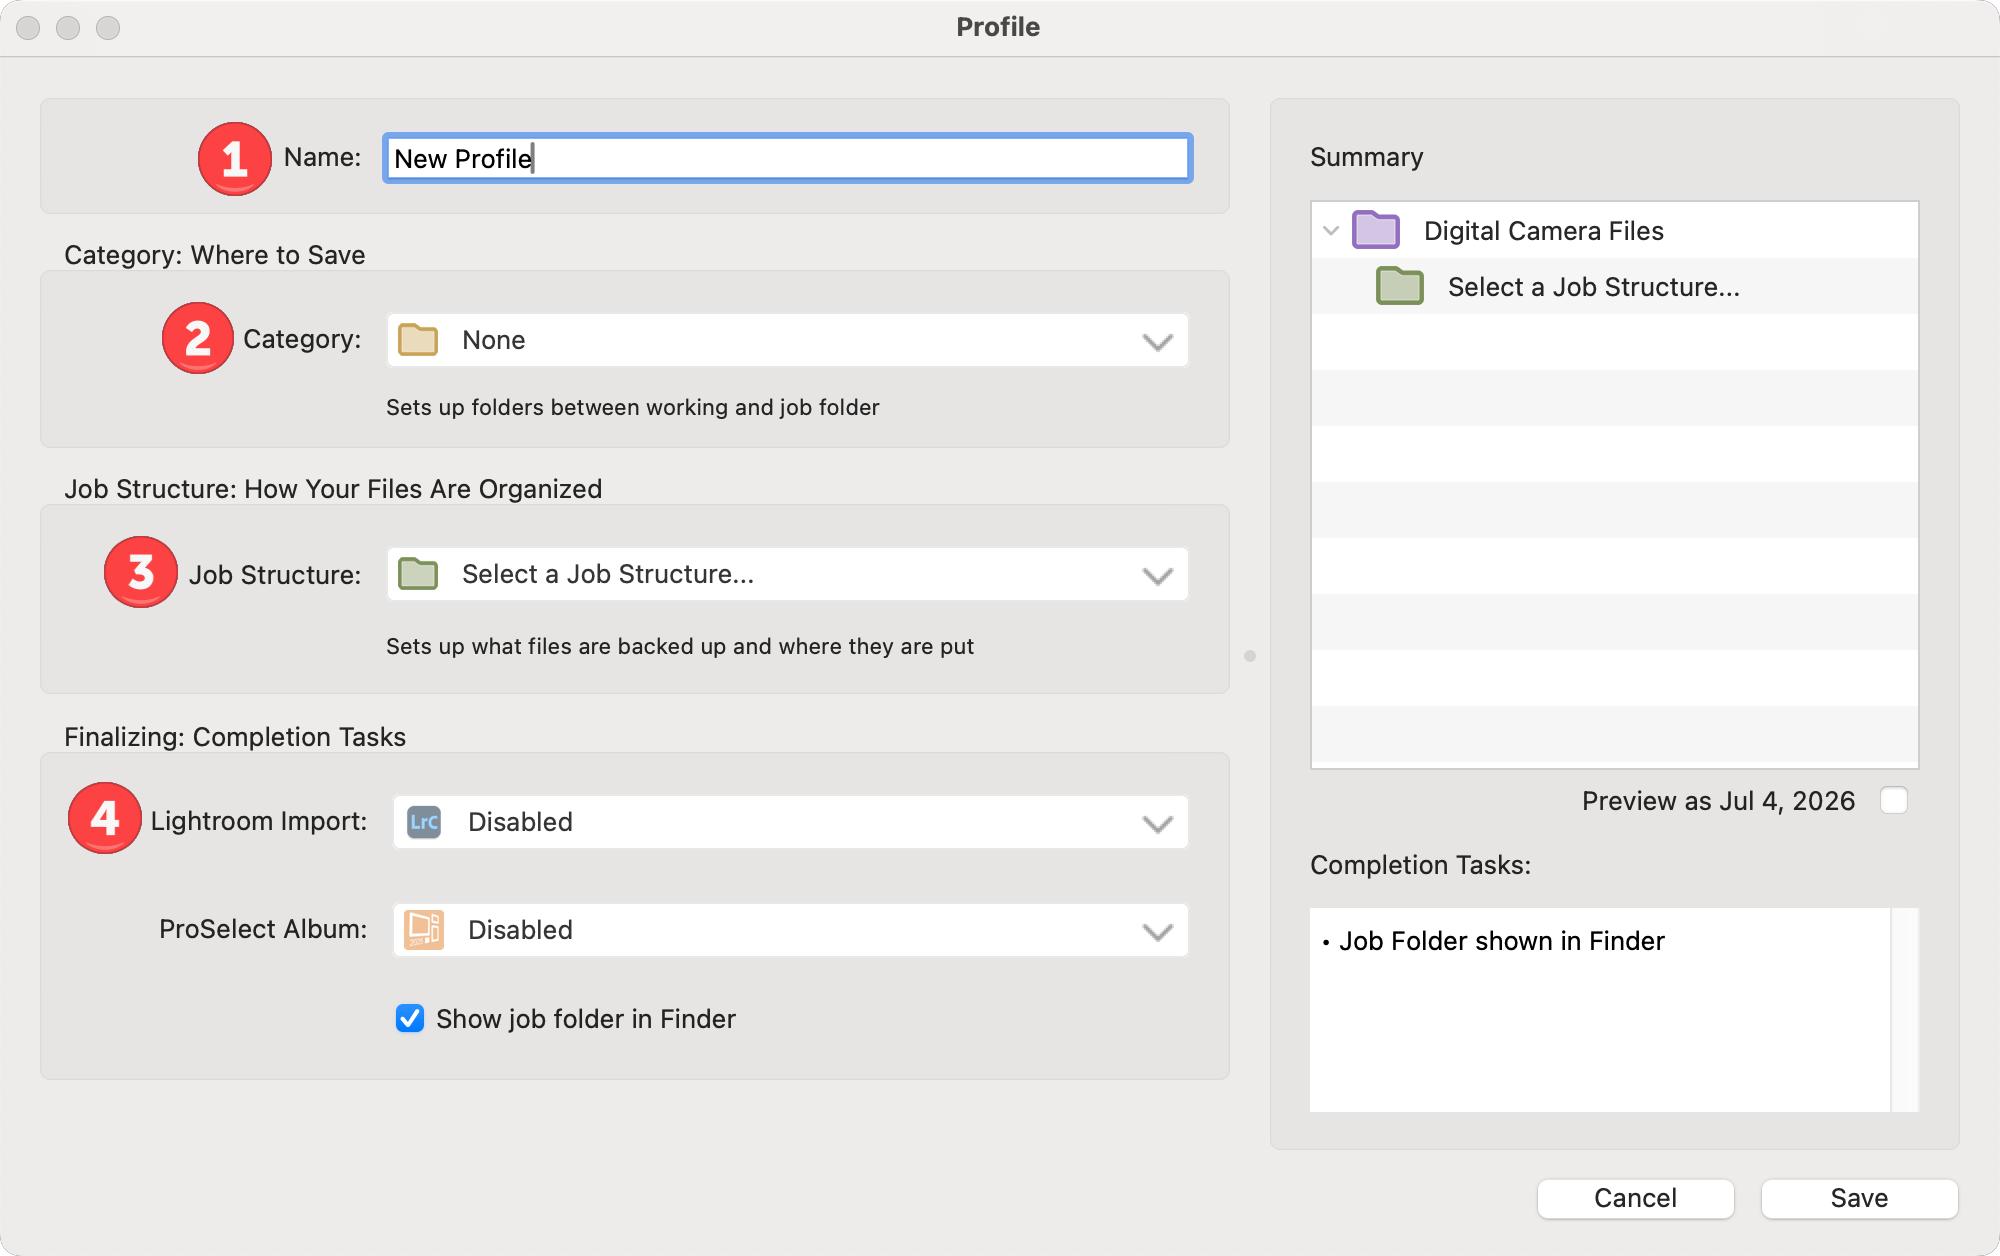Screen dimensions: 2000x1256
Task: Click the red step 4 badge
Action: 105,819
